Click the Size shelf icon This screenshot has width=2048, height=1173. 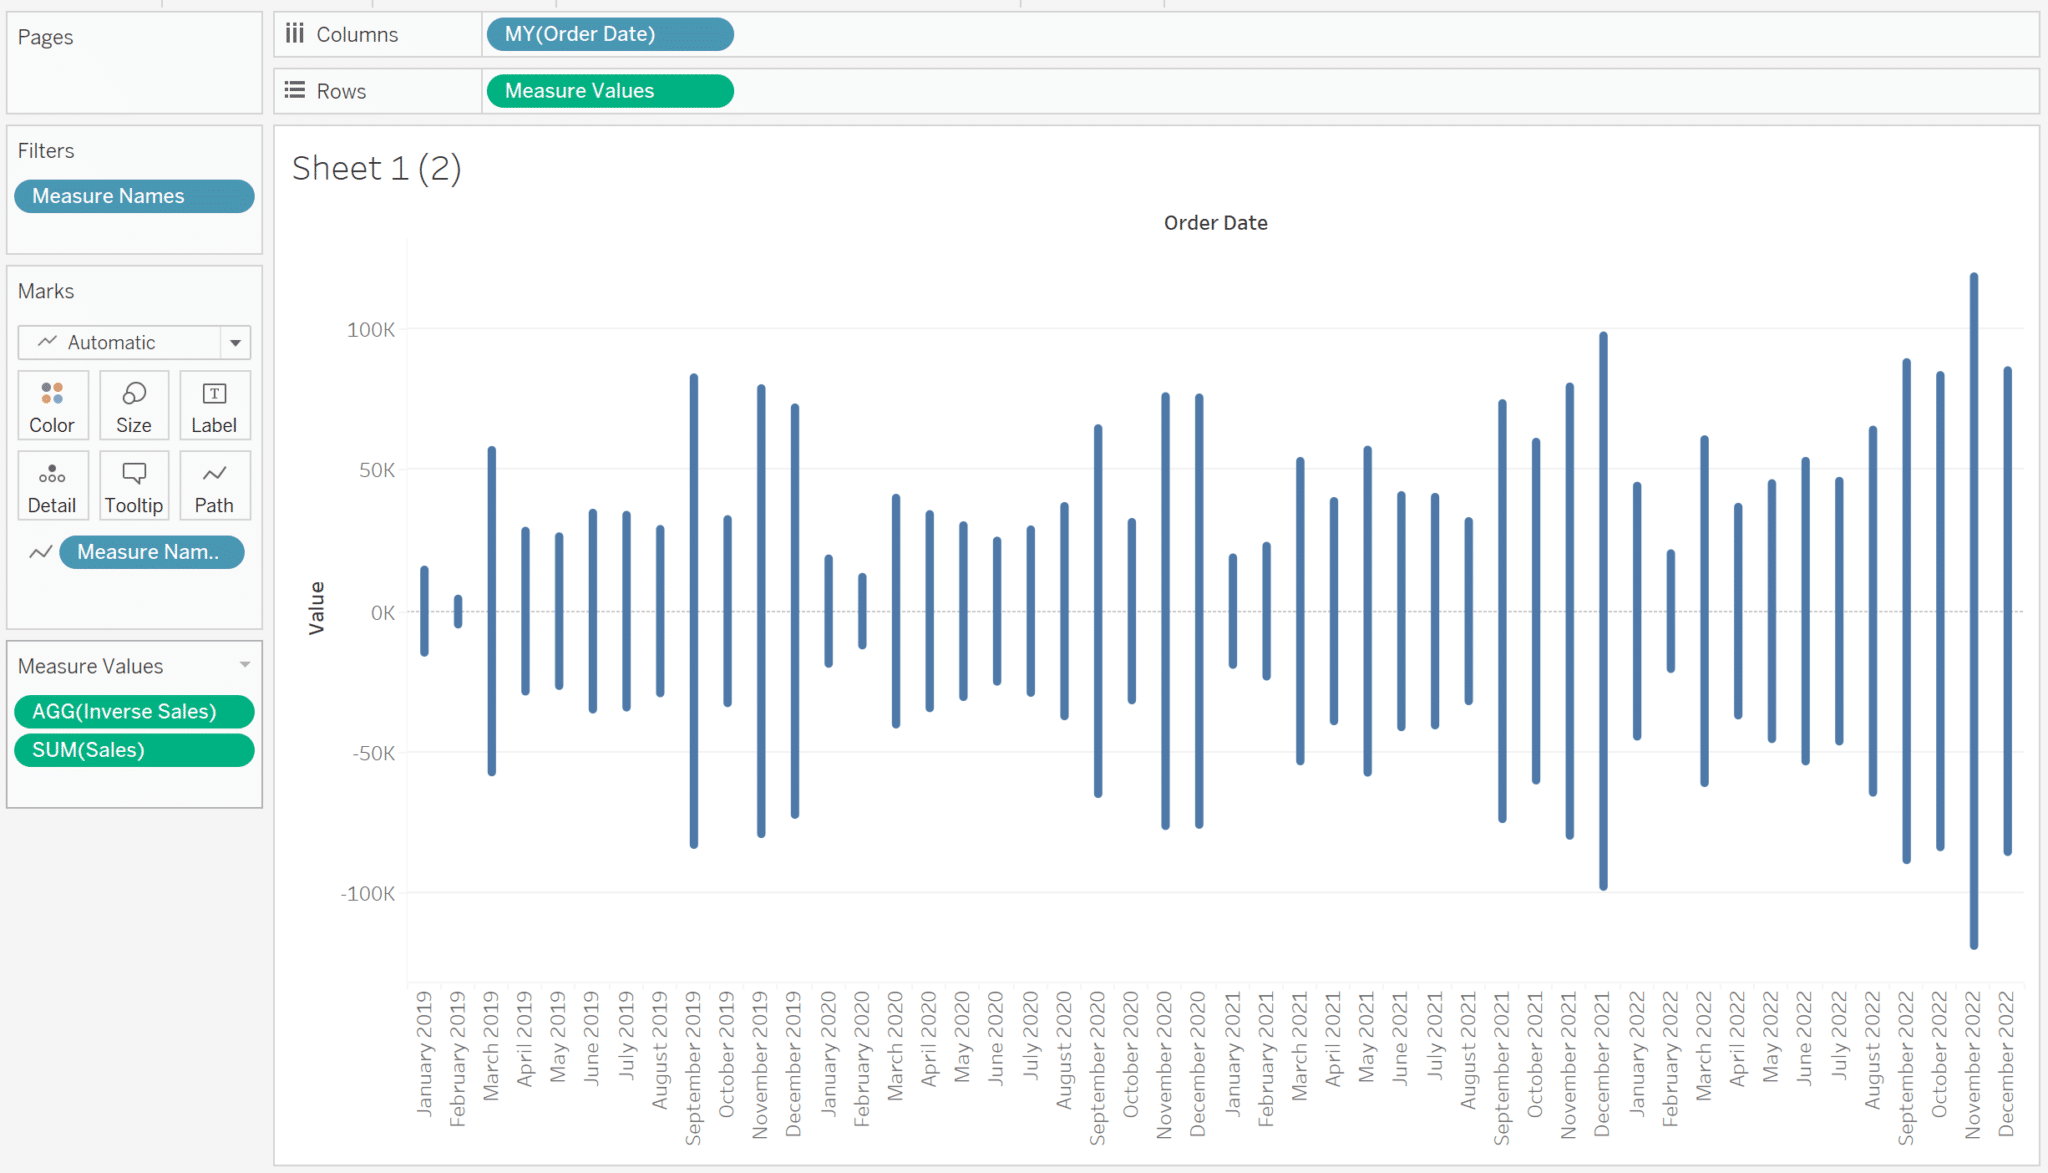pyautogui.click(x=133, y=405)
